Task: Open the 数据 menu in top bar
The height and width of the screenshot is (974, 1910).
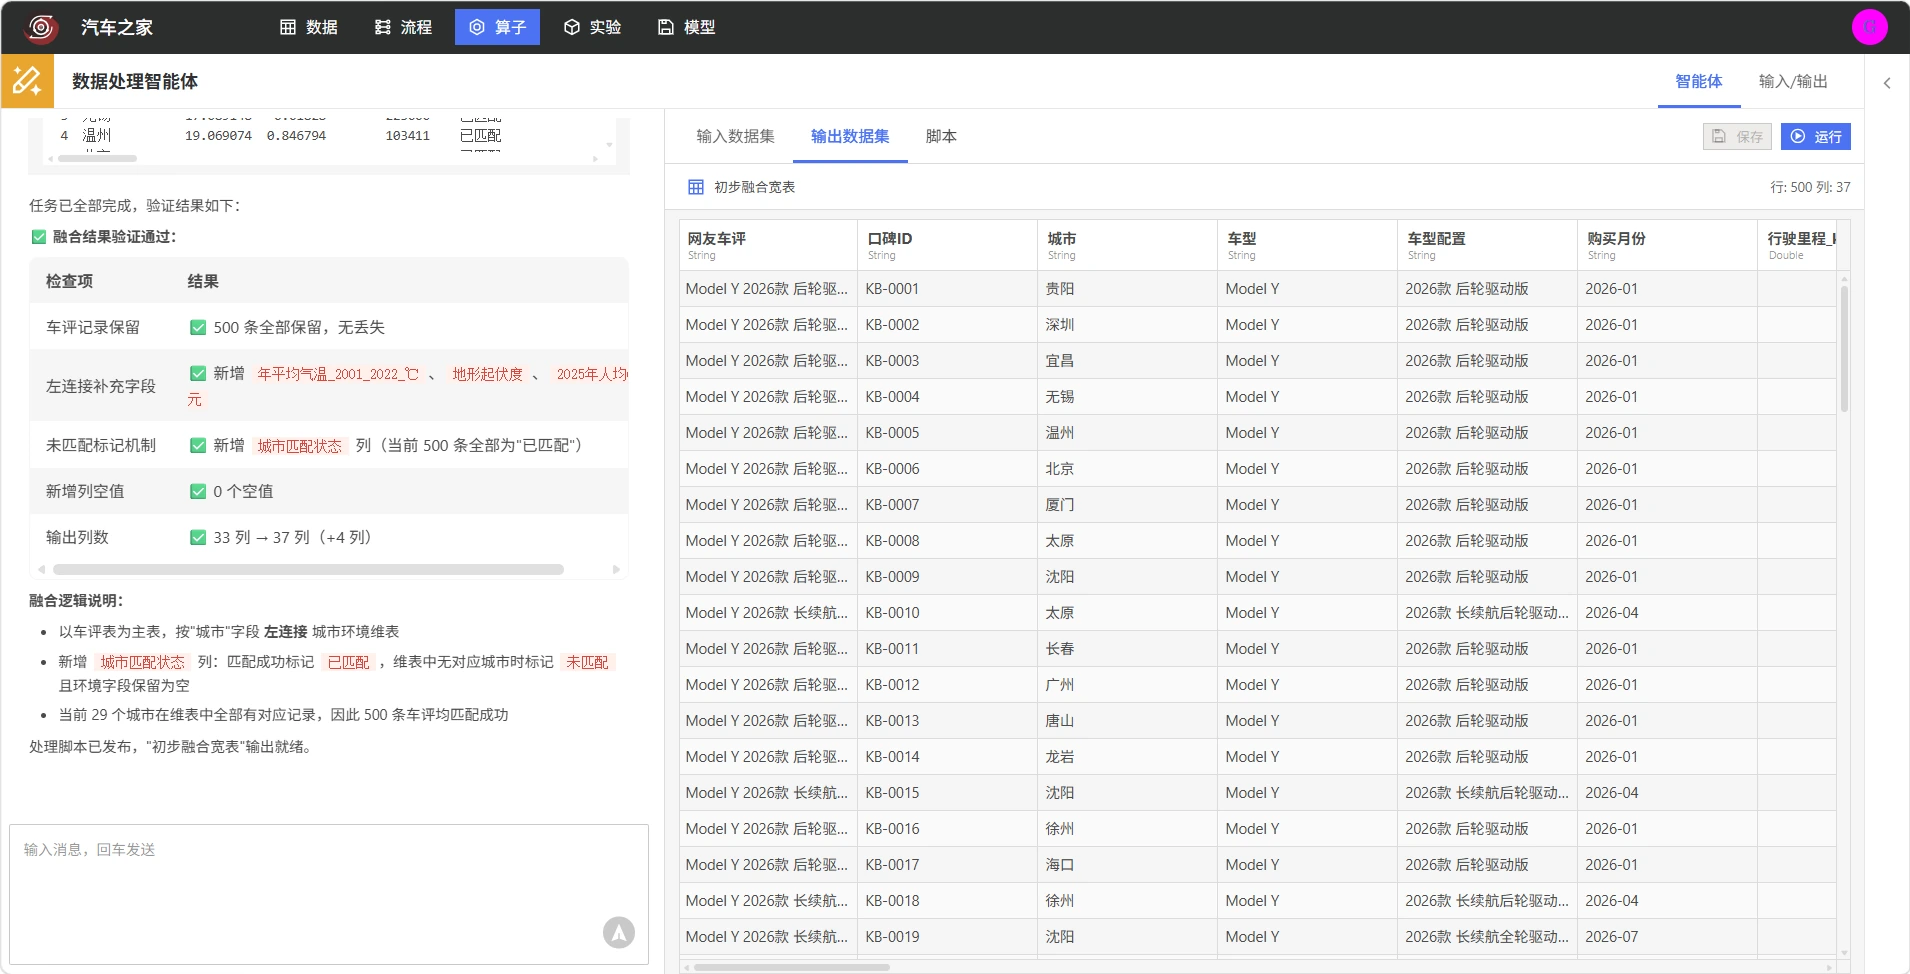Action: [308, 27]
